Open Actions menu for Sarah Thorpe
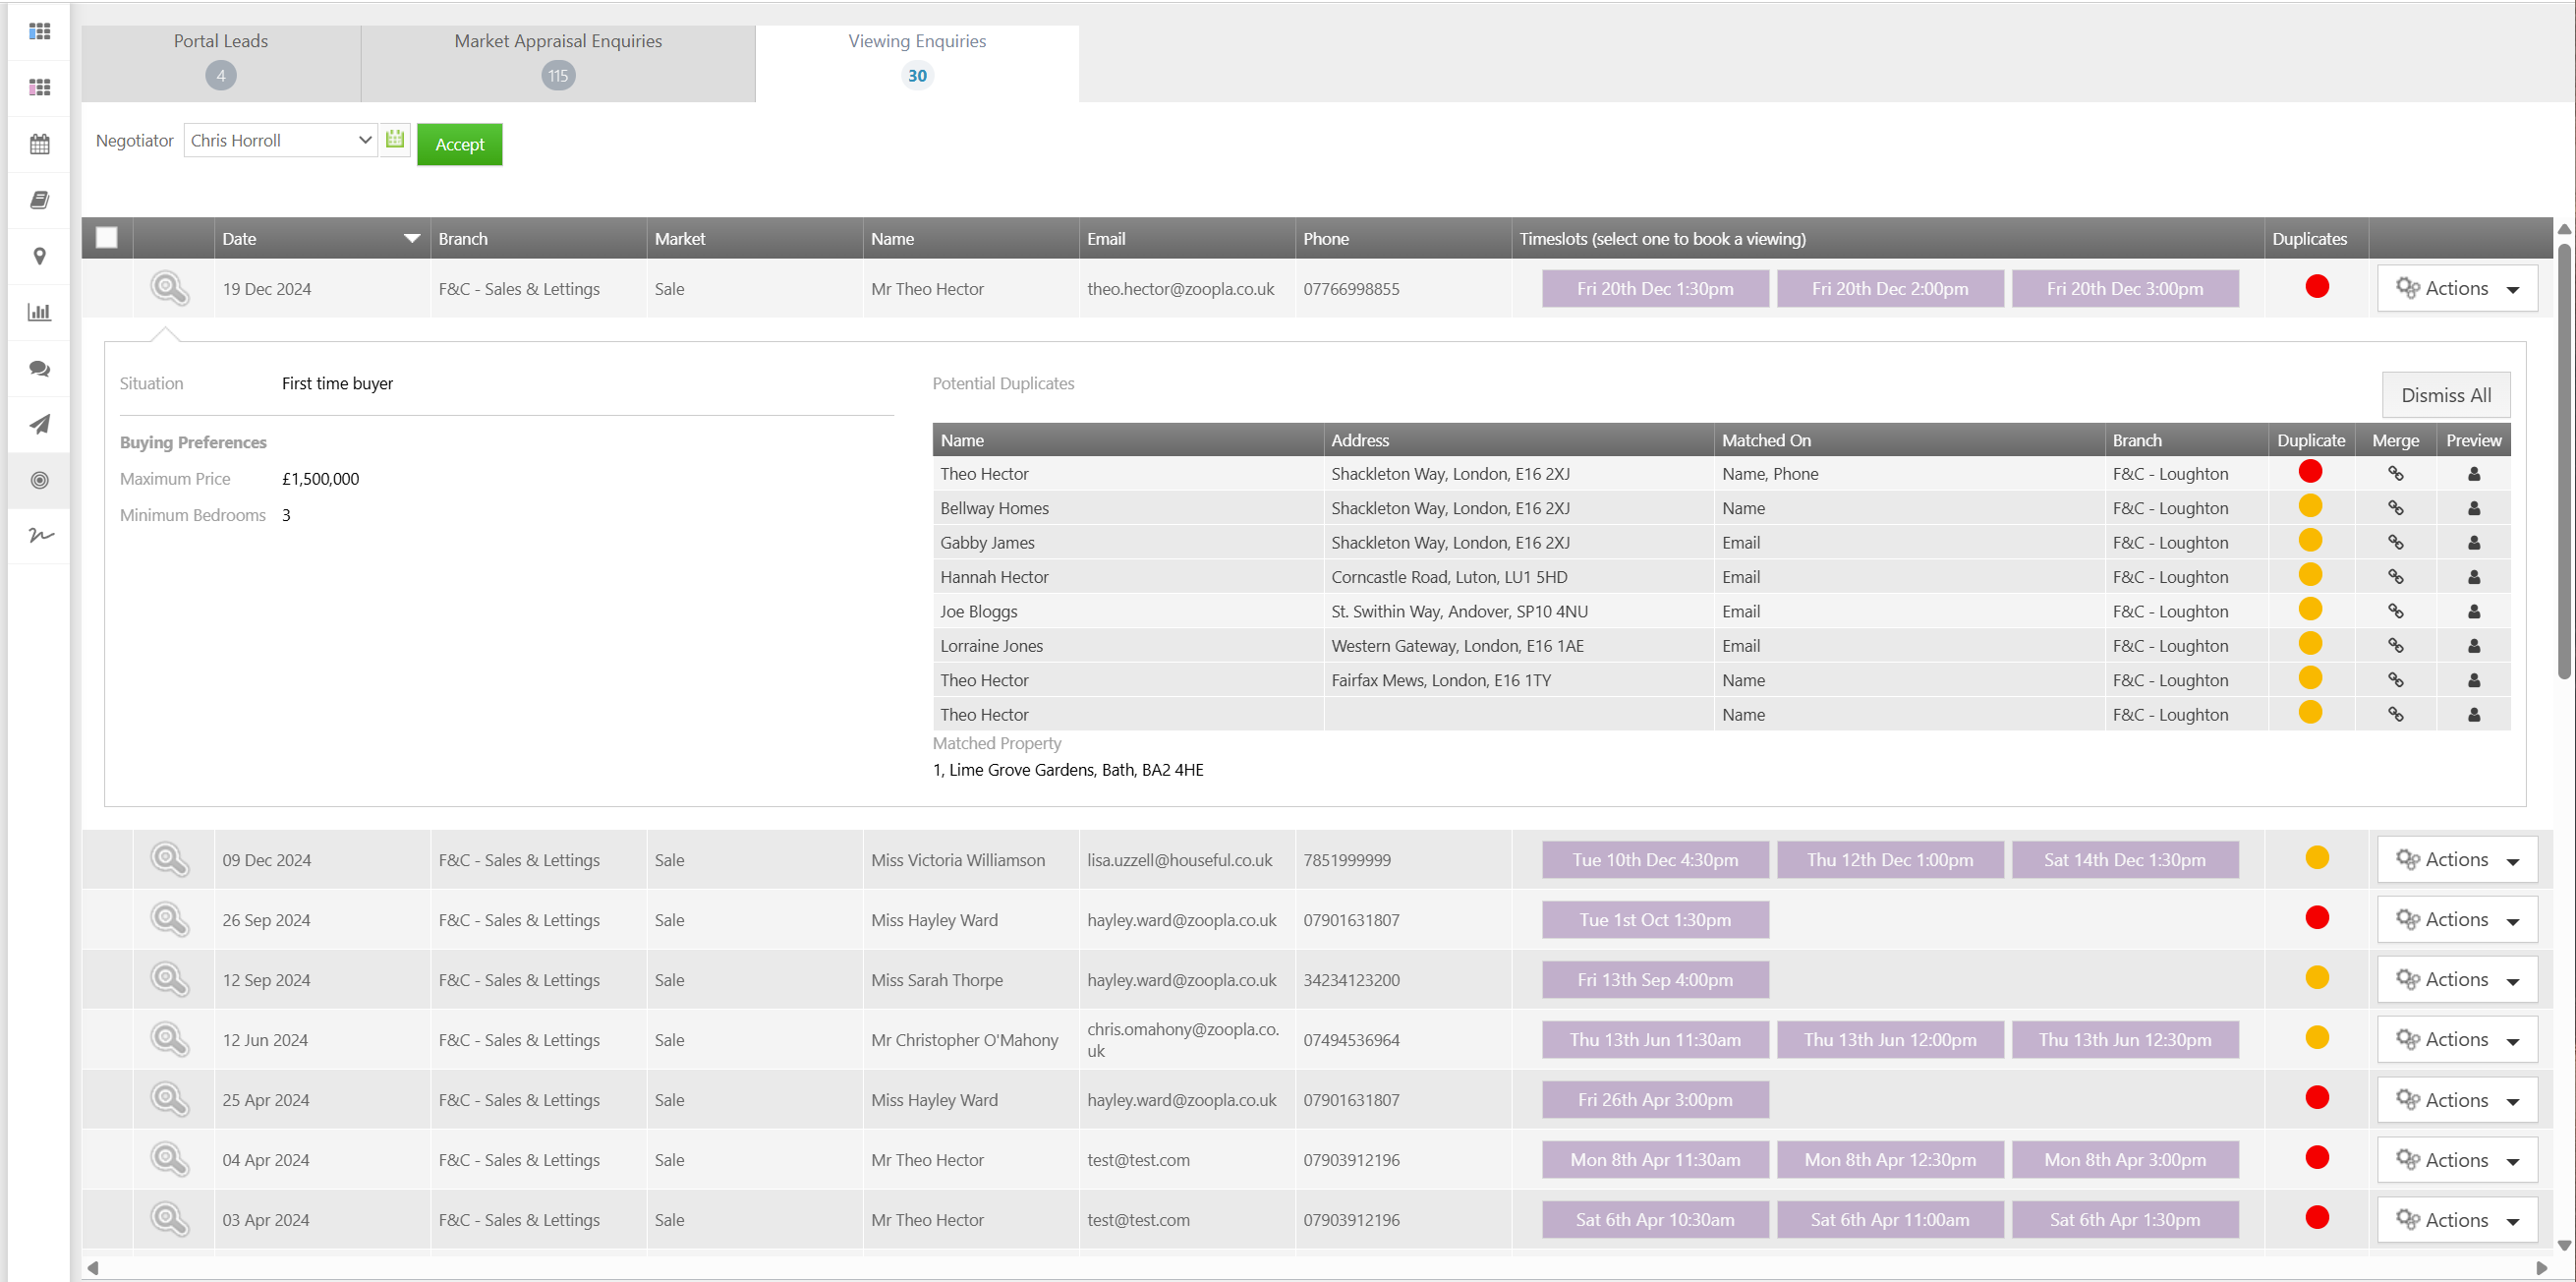 [2457, 980]
